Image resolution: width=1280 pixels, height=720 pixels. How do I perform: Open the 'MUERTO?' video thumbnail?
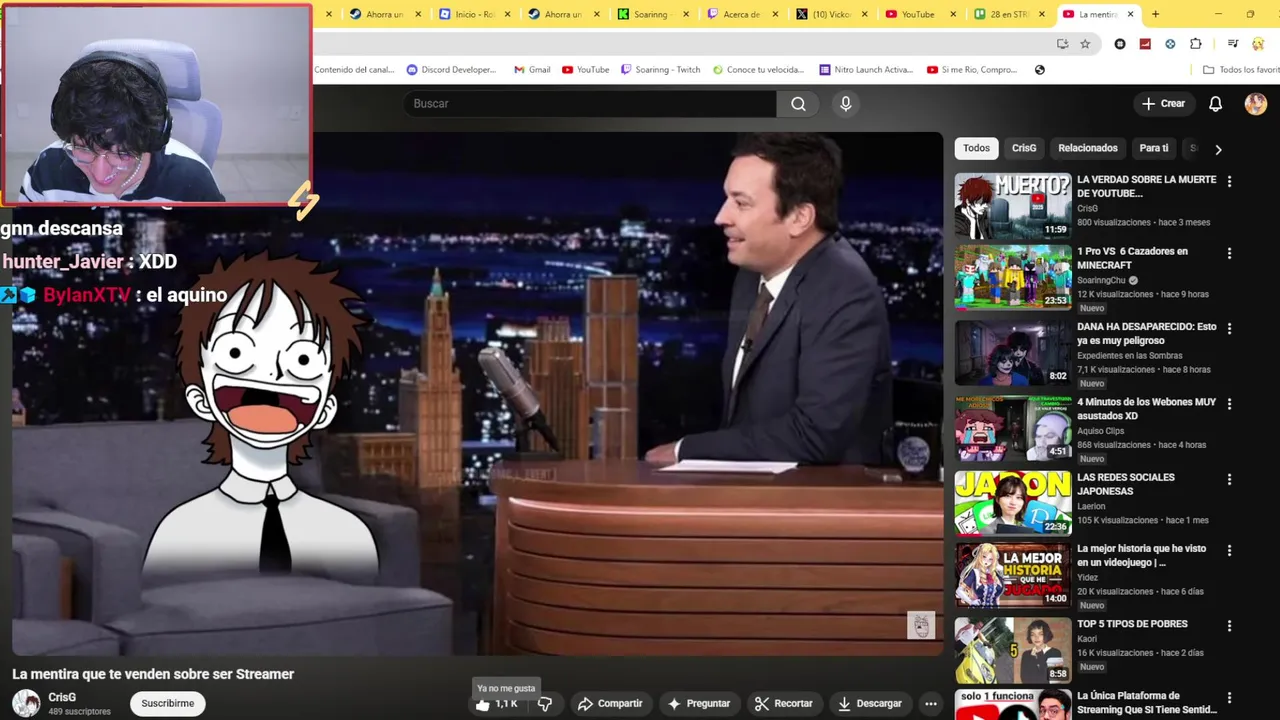click(x=1012, y=206)
